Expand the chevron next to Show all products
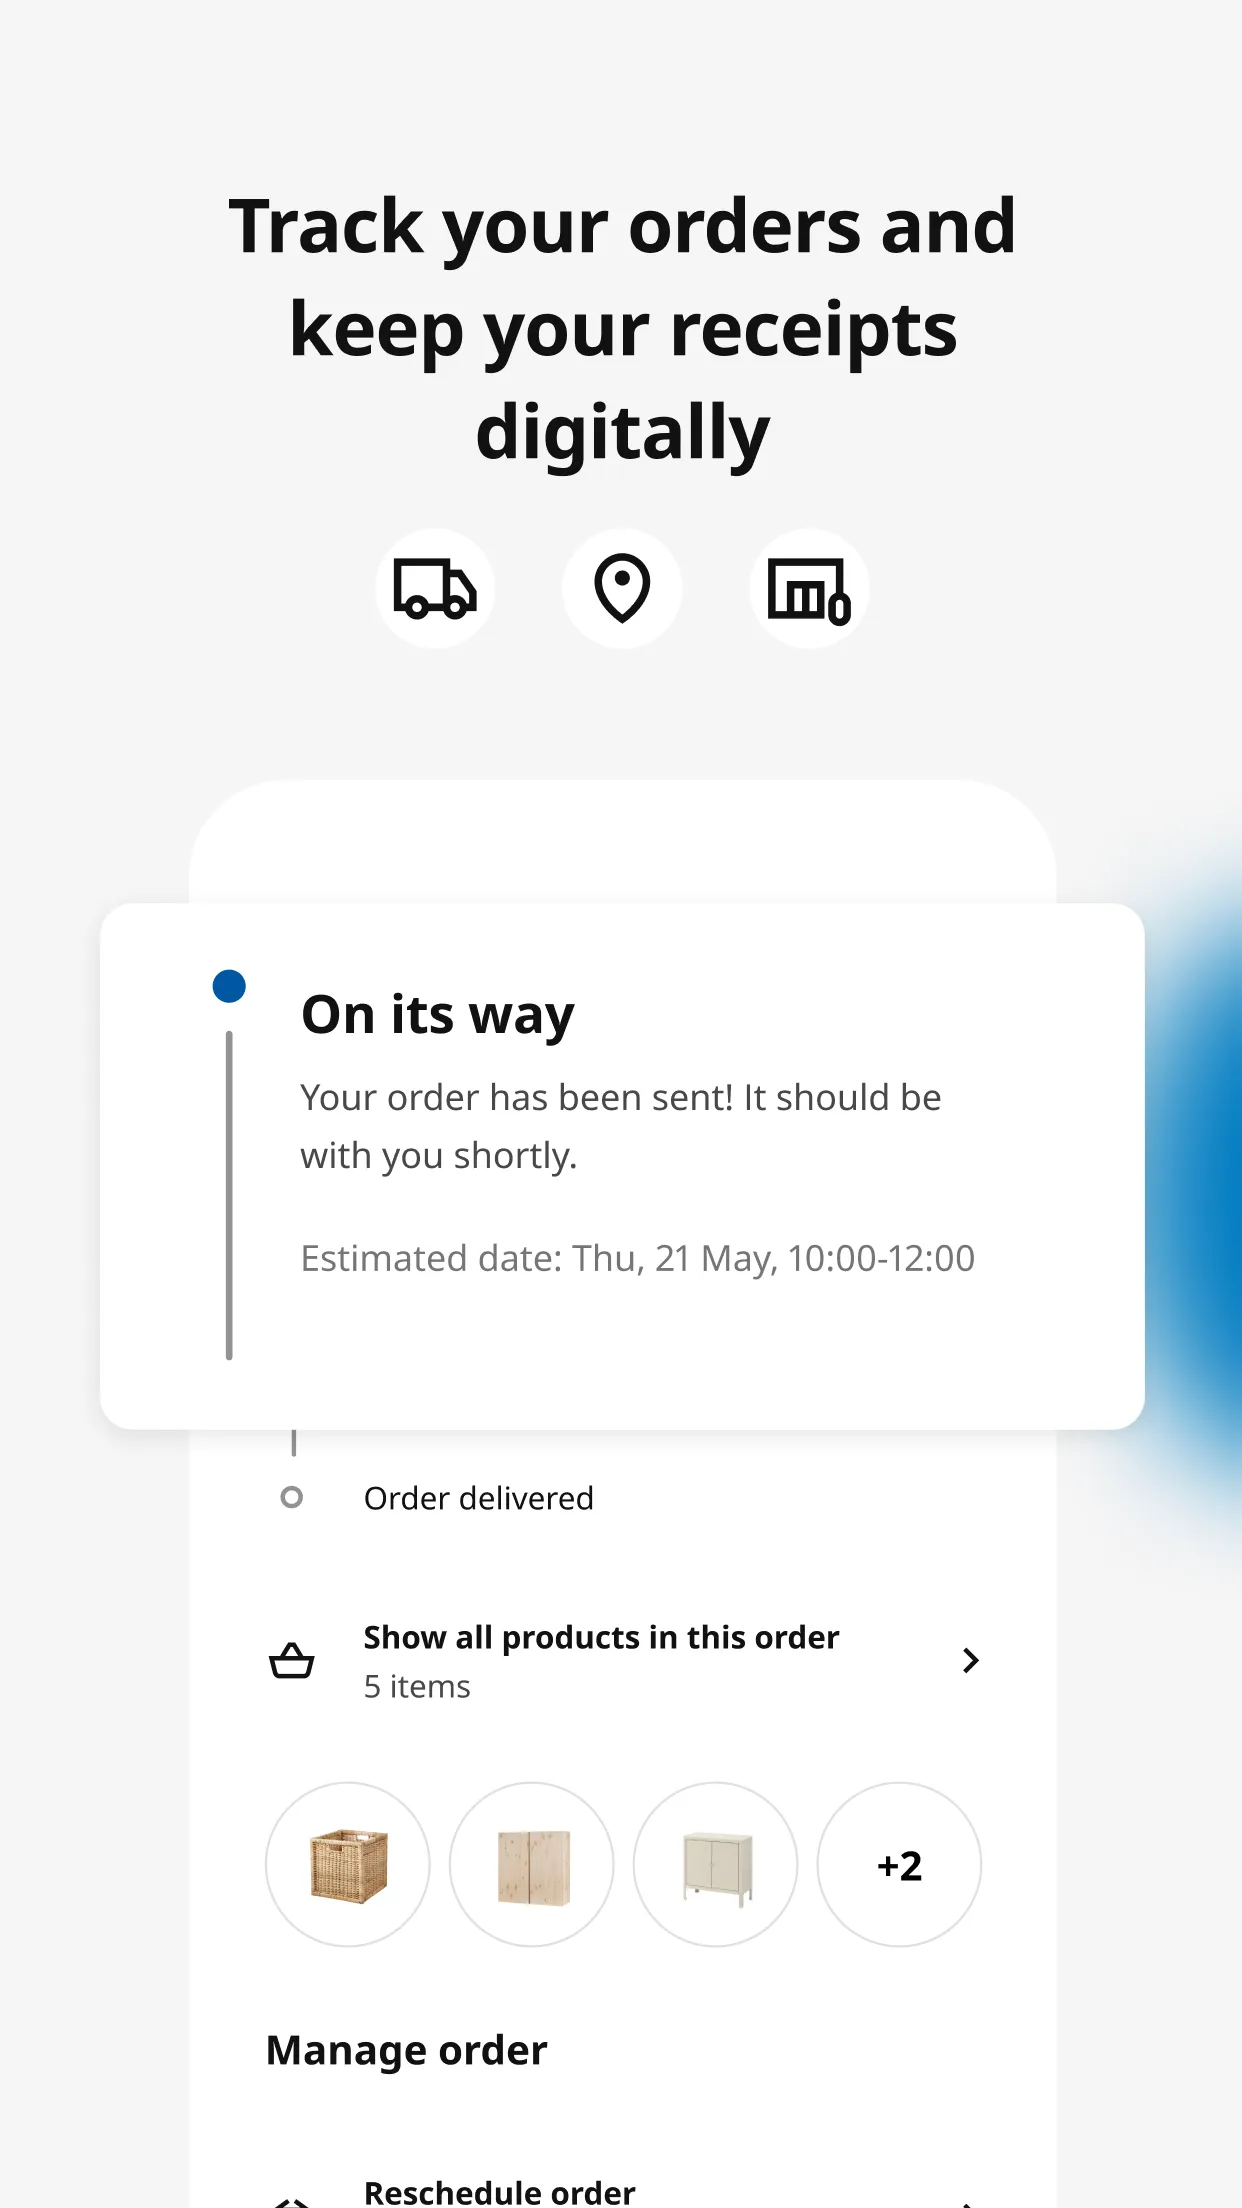Viewport: 1242px width, 2208px height. click(970, 1660)
